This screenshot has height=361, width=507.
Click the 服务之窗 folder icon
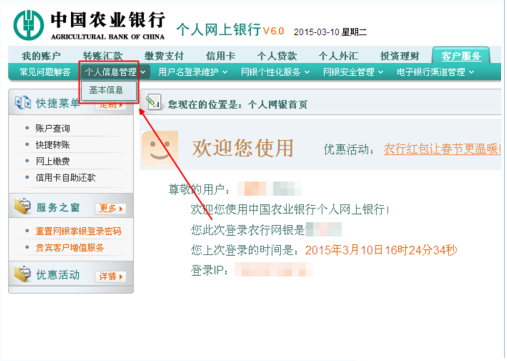22,206
